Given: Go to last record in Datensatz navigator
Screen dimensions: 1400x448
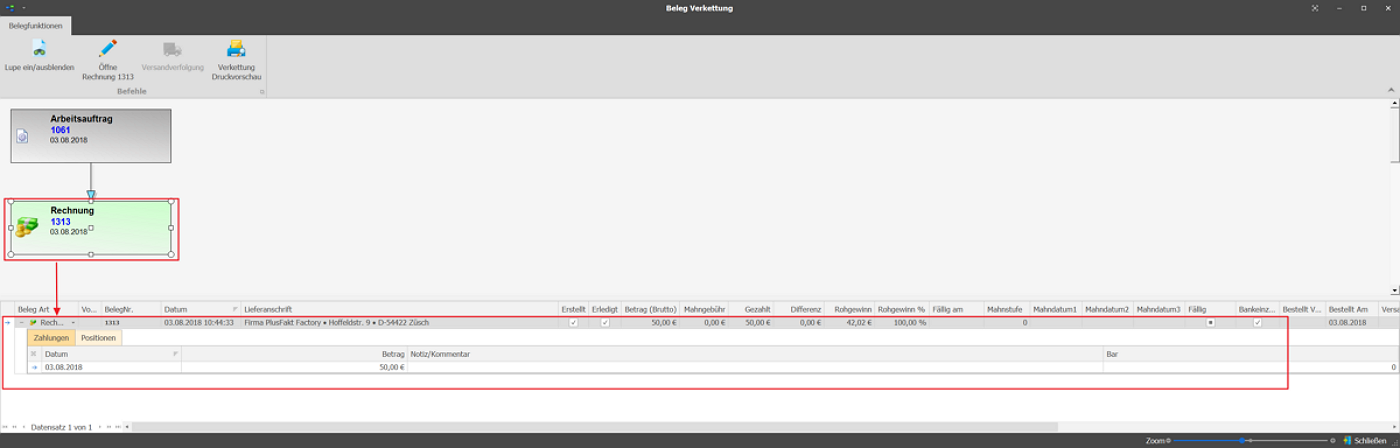Looking at the screenshot, I should pos(117,427).
